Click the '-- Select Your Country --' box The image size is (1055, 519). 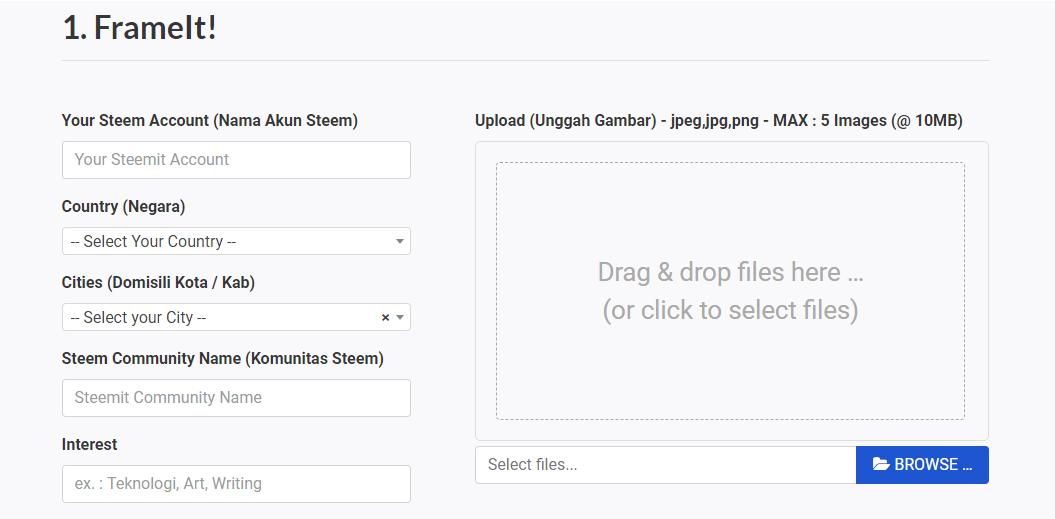coord(225,241)
